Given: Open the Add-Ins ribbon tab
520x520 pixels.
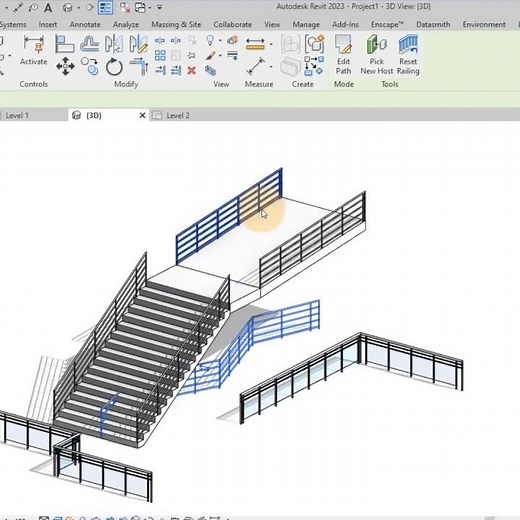Looking at the screenshot, I should pos(345,24).
